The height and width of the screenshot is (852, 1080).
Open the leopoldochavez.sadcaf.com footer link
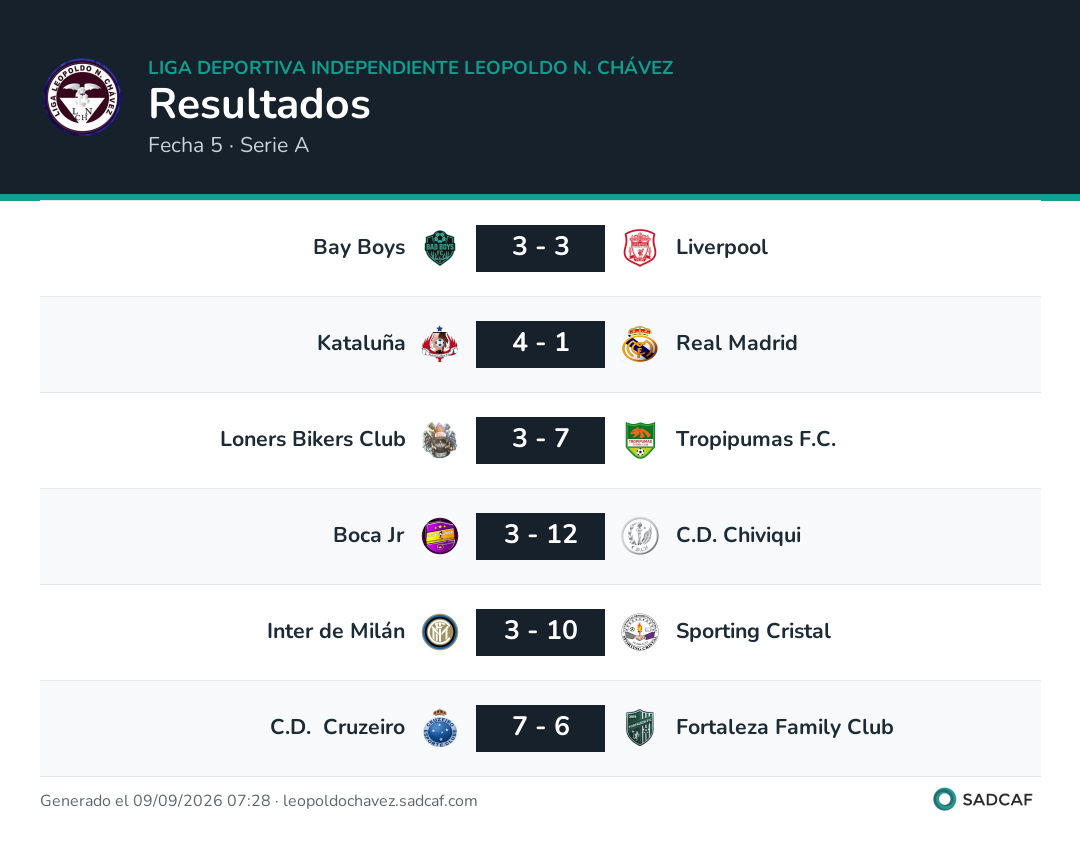click(380, 801)
